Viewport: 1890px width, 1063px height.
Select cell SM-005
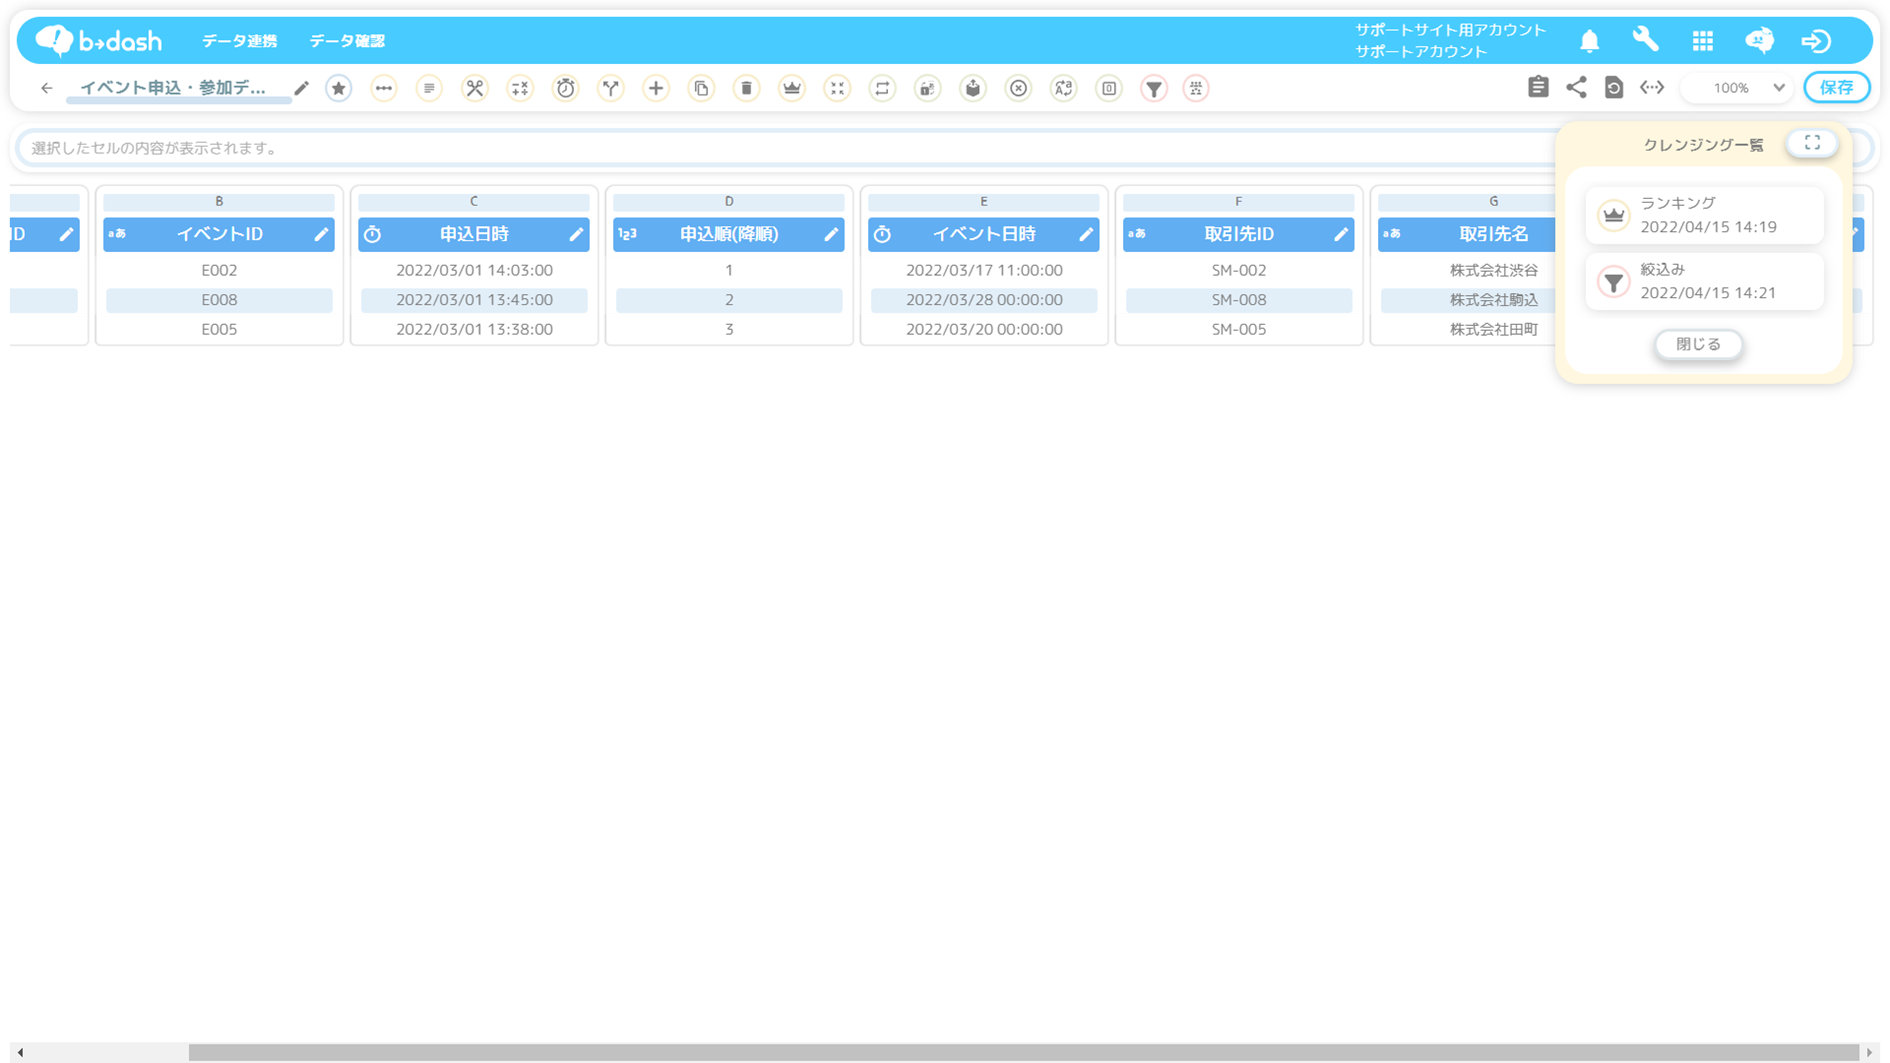pyautogui.click(x=1239, y=329)
